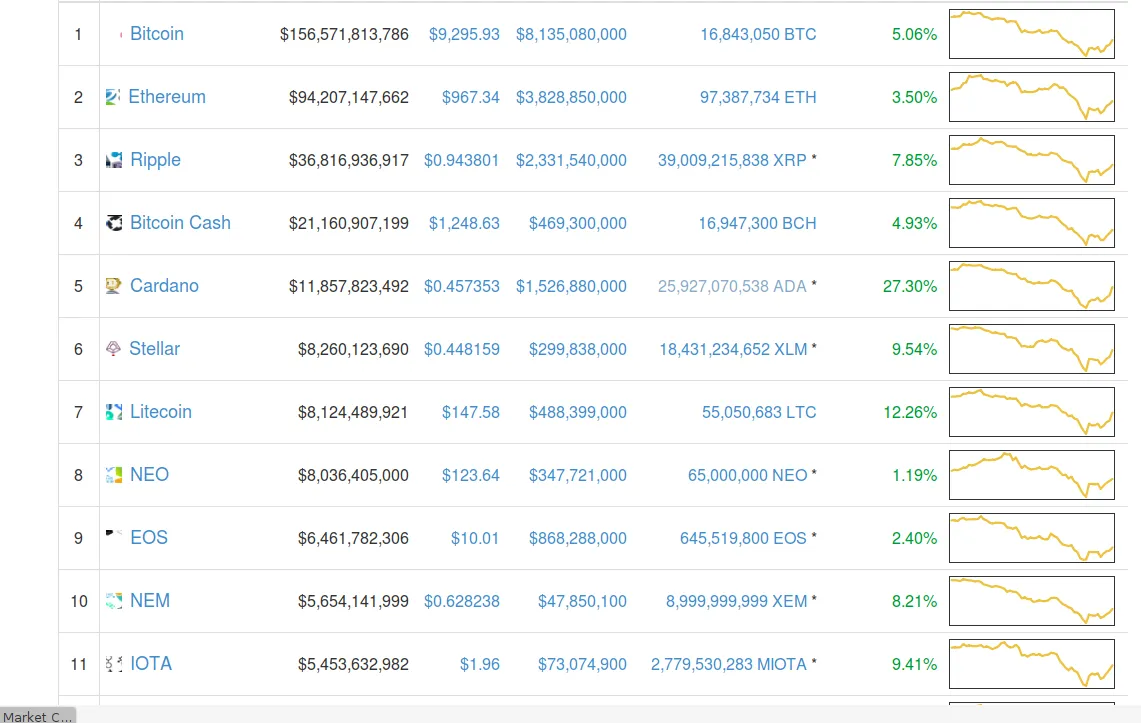Image resolution: width=1141 pixels, height=723 pixels.
Task: Click Ripple volume $2,331,540,000
Action: [571, 160]
